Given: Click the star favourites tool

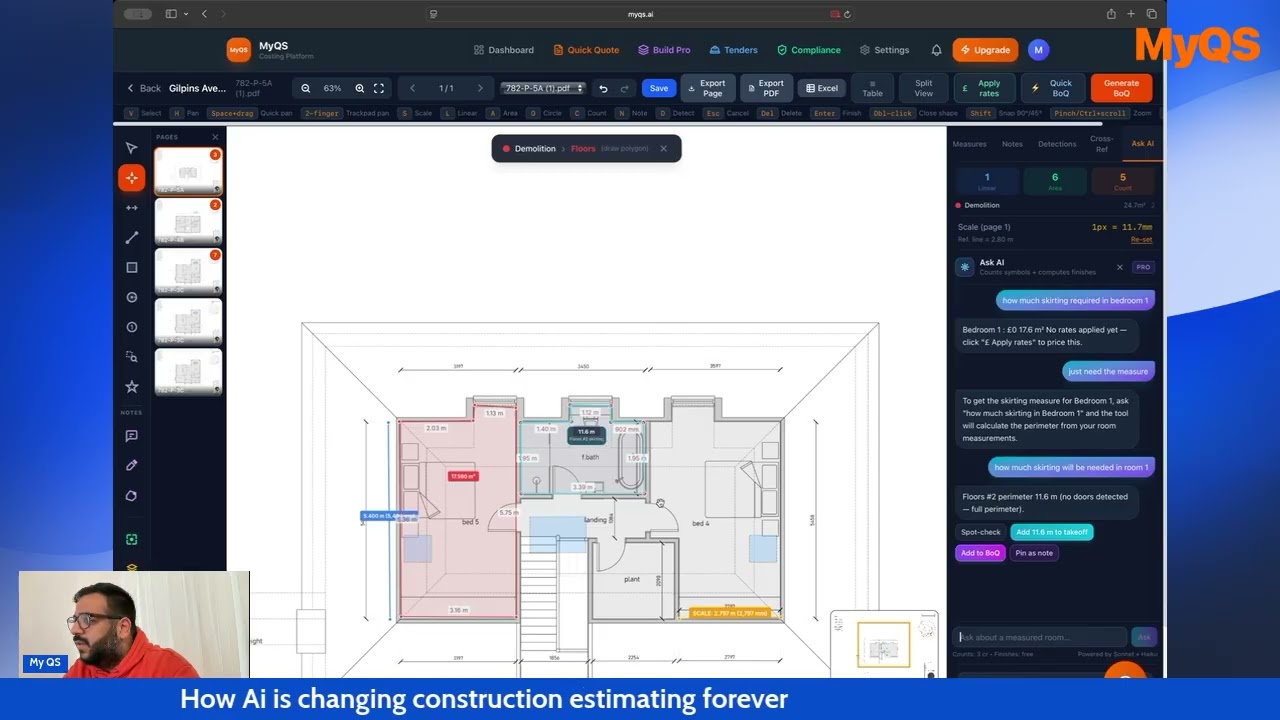Looking at the screenshot, I should click(131, 387).
